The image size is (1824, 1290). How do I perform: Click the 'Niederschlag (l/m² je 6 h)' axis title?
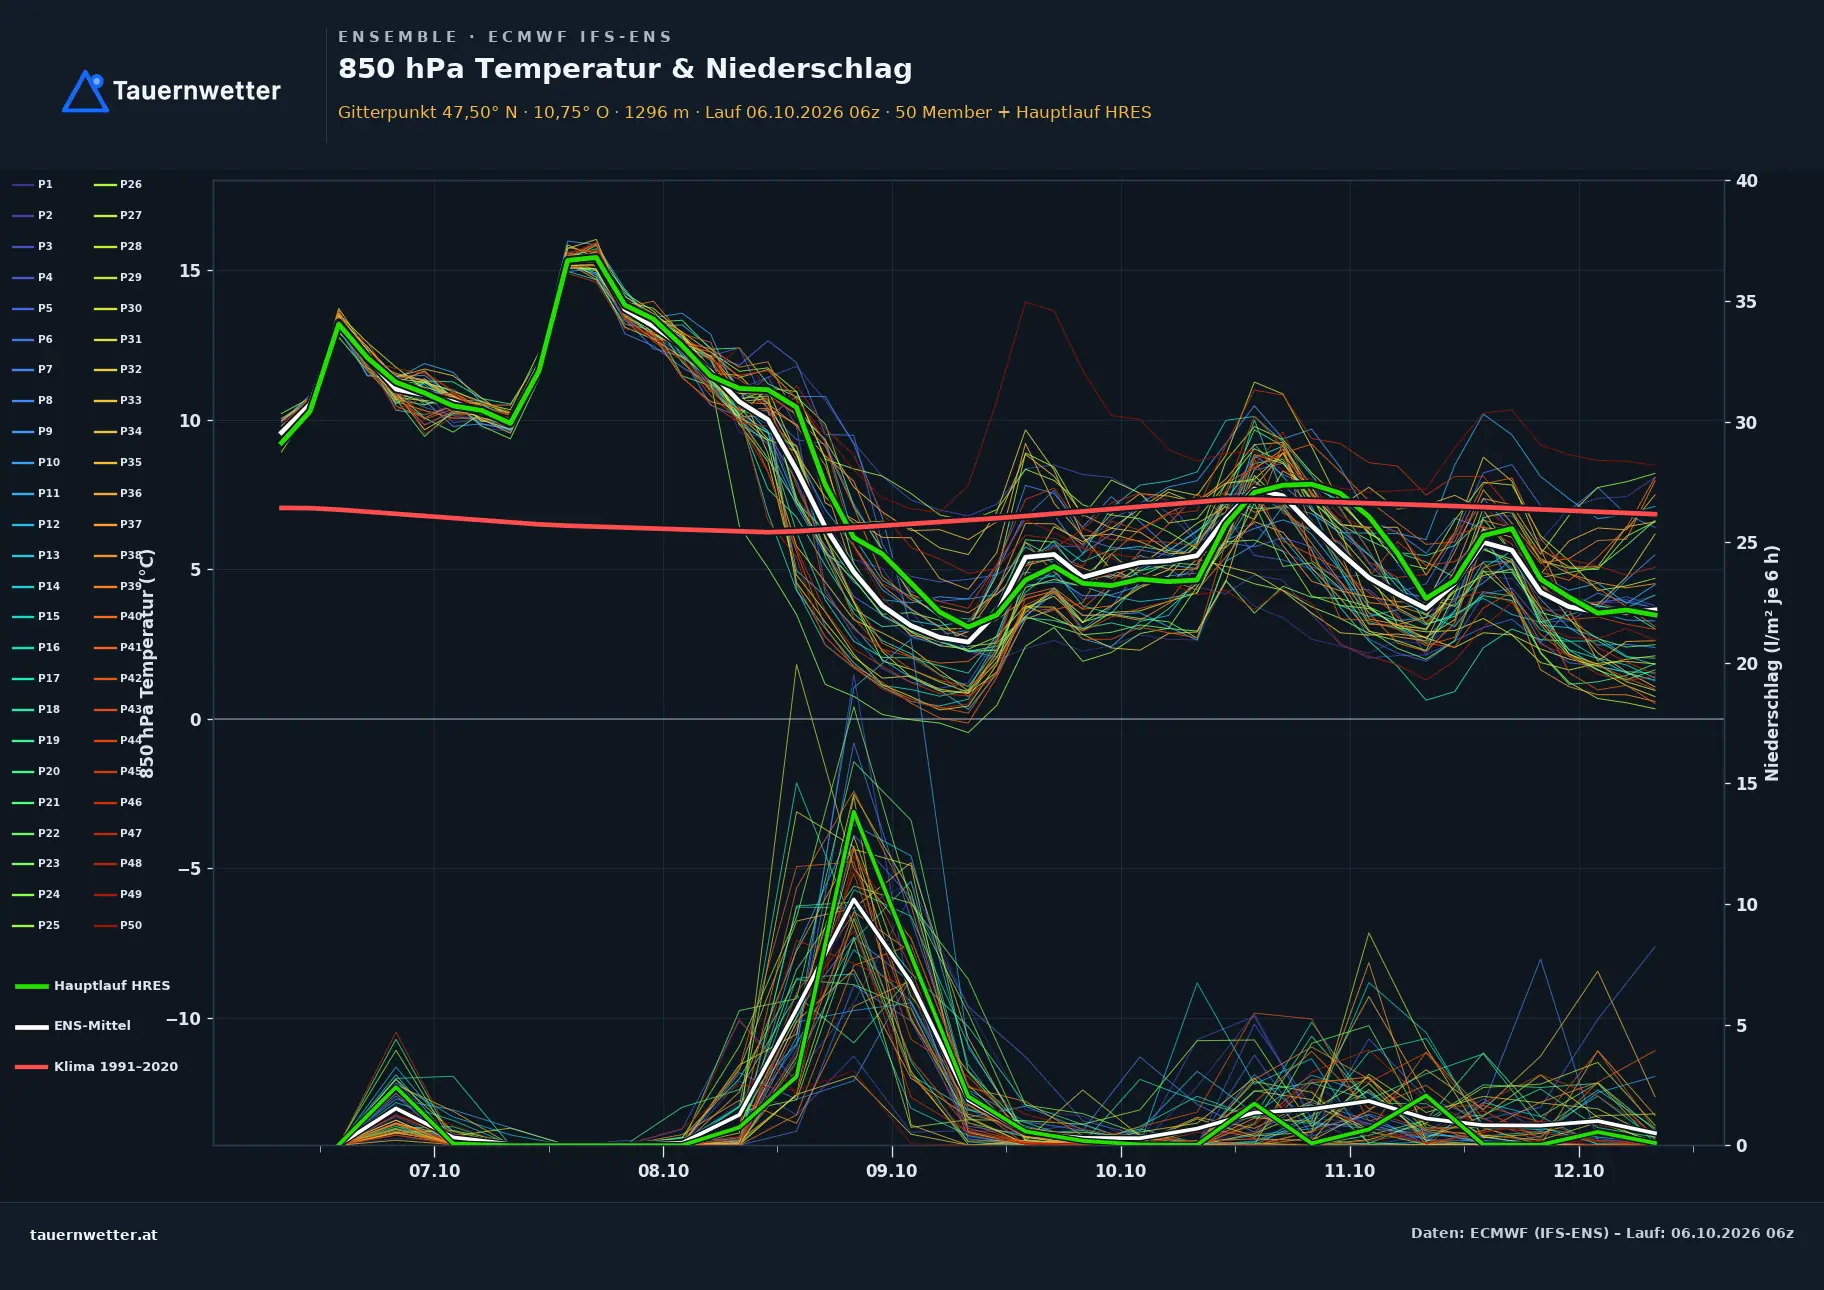1772,663
